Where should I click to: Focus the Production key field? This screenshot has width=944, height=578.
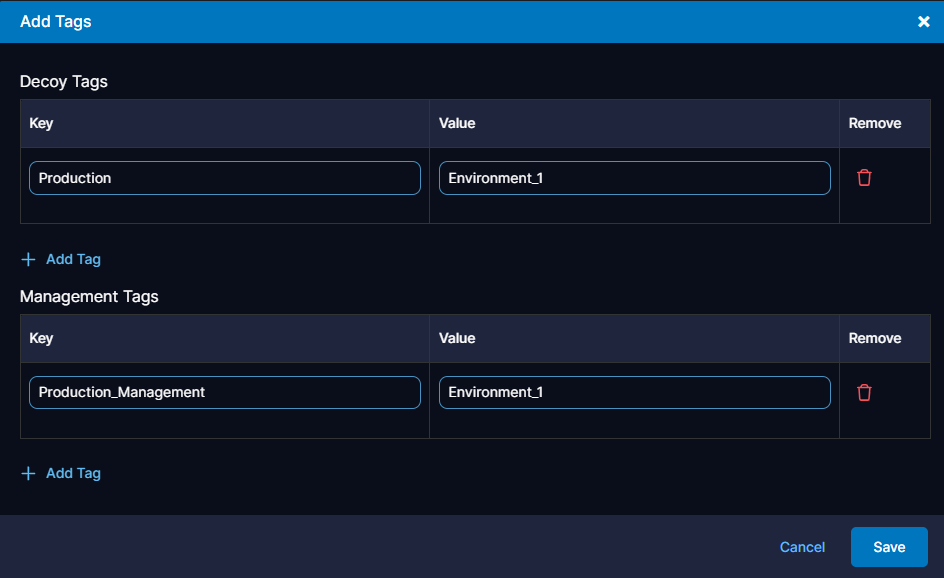(224, 178)
